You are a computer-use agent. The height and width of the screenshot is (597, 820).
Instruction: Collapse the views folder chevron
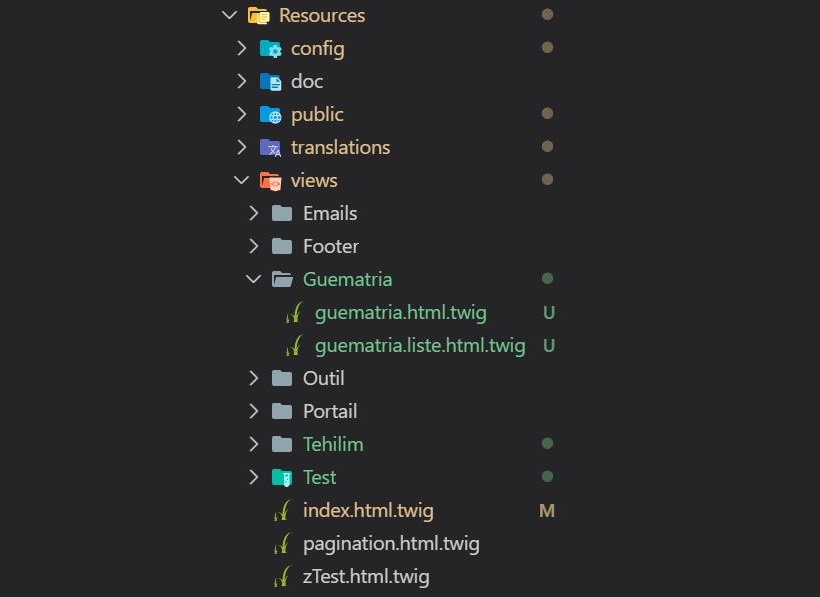[242, 180]
